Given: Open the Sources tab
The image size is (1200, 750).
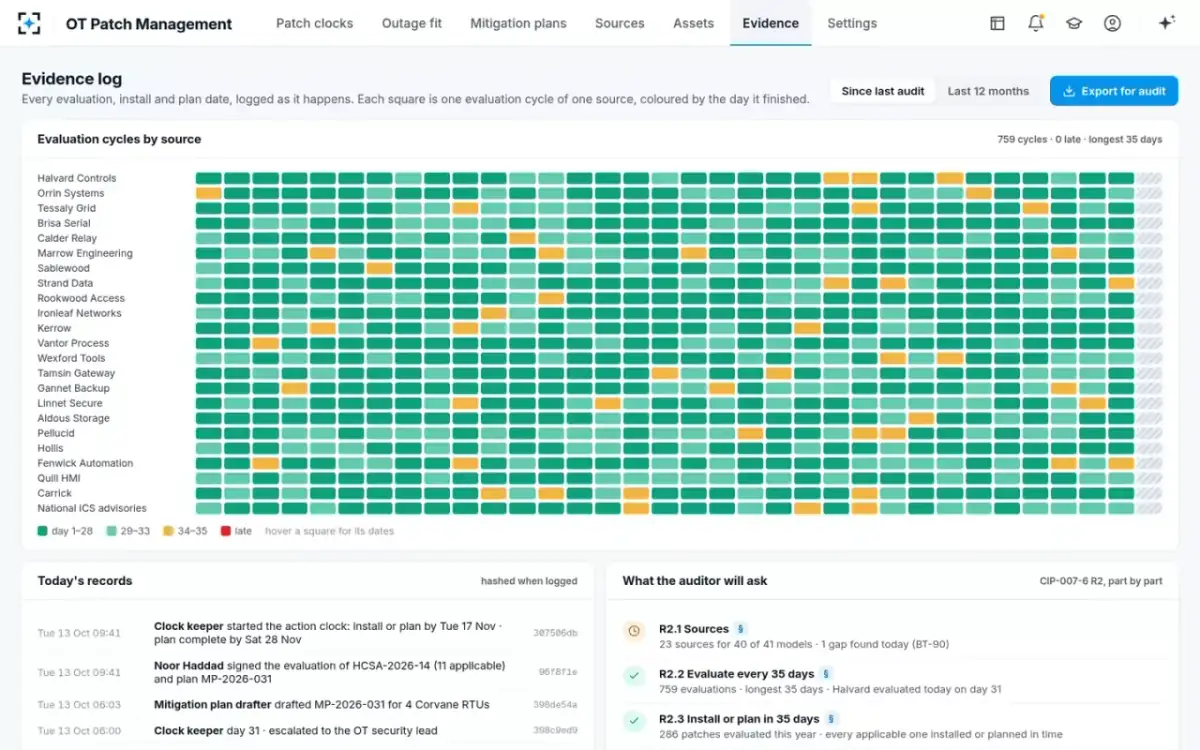Looking at the screenshot, I should pos(619,23).
